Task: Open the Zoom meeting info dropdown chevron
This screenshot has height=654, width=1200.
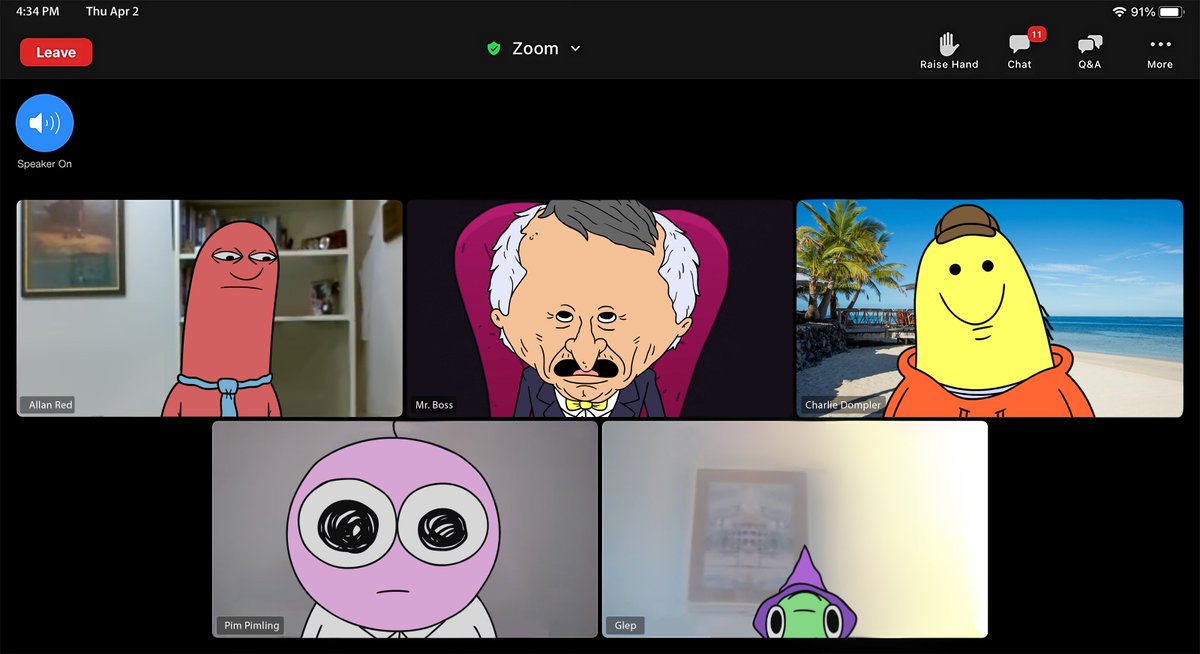Action: tap(575, 49)
